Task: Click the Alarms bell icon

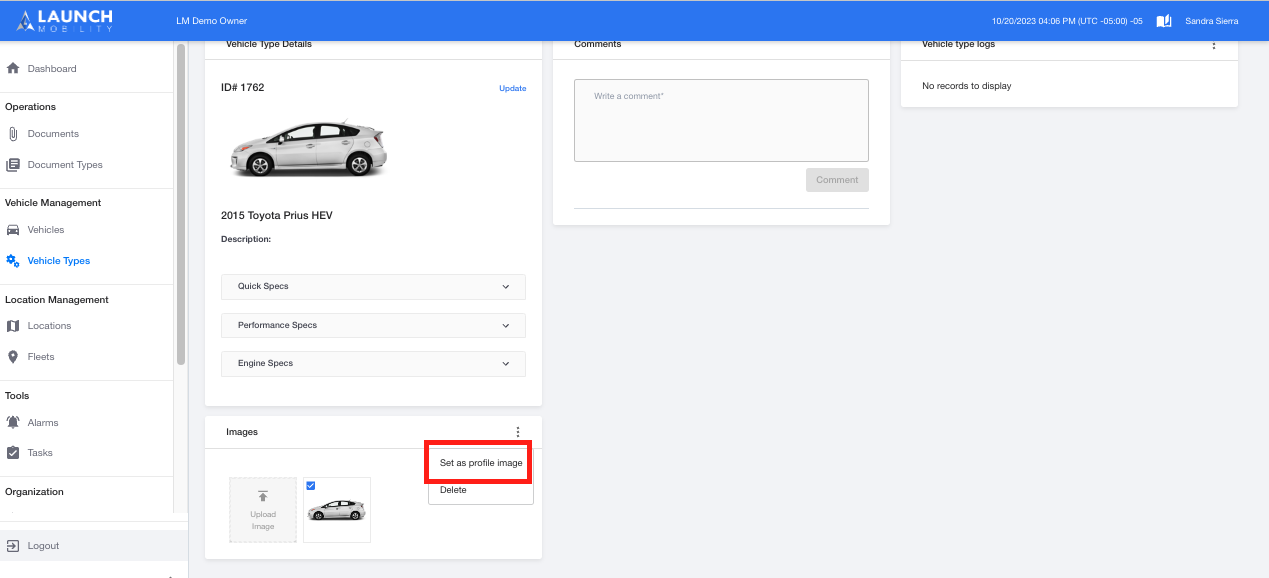Action: click(13, 423)
